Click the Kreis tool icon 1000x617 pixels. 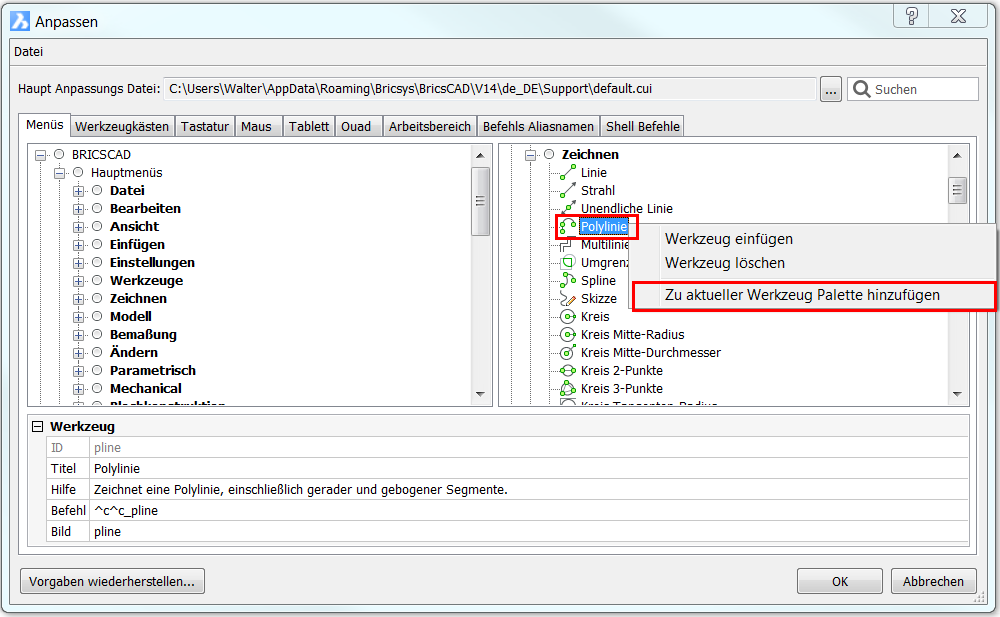(x=568, y=316)
